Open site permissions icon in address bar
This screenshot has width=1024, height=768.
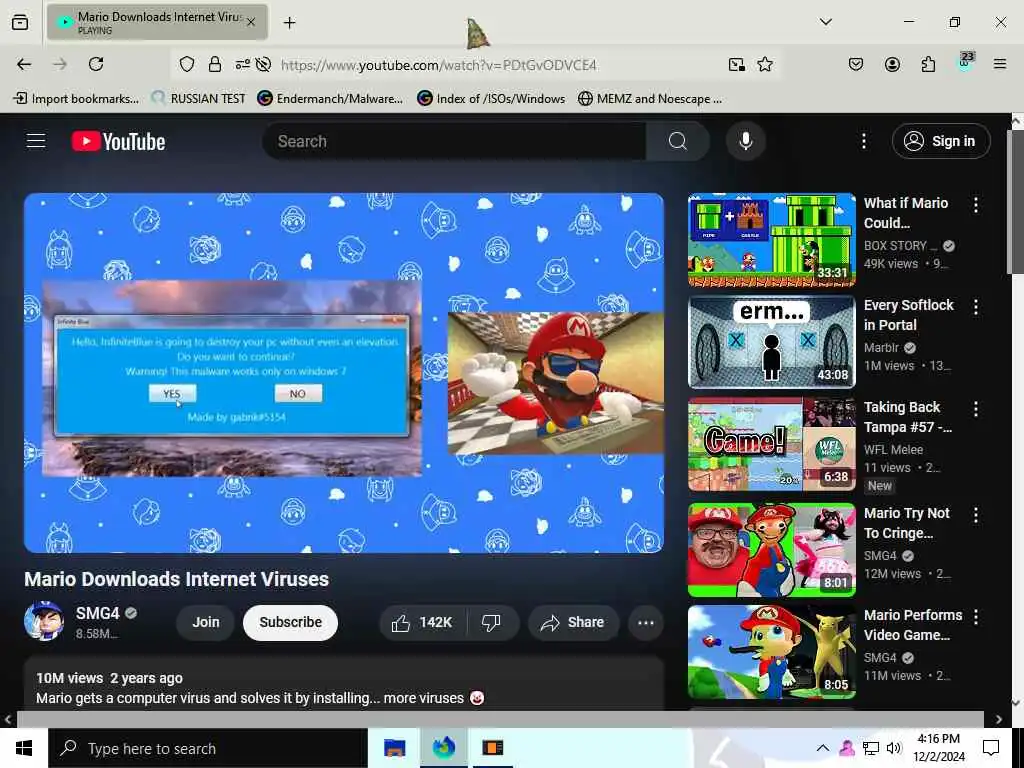pos(242,64)
